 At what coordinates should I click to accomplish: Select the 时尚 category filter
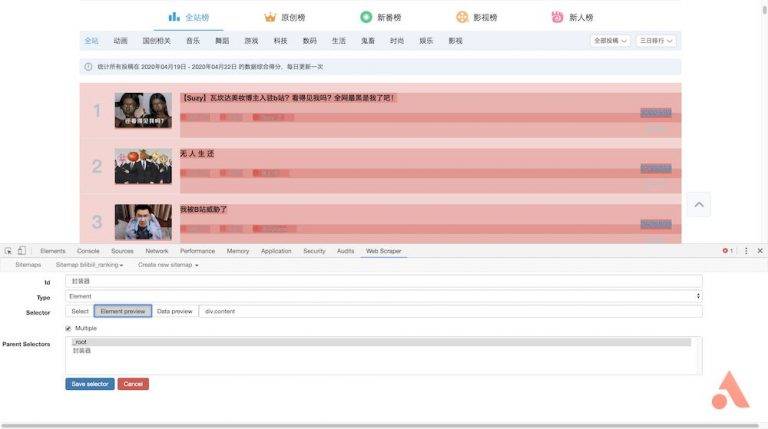click(x=397, y=41)
